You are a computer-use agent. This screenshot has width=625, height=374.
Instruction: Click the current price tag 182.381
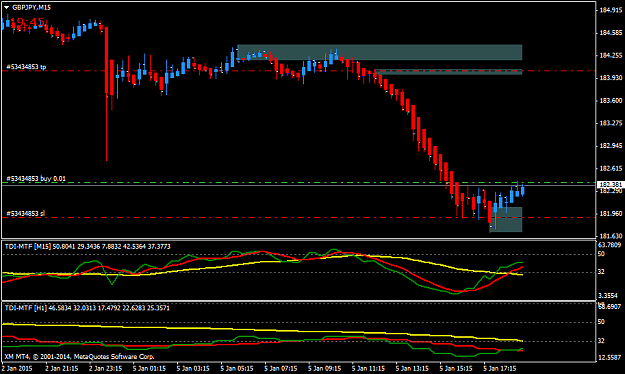click(610, 185)
